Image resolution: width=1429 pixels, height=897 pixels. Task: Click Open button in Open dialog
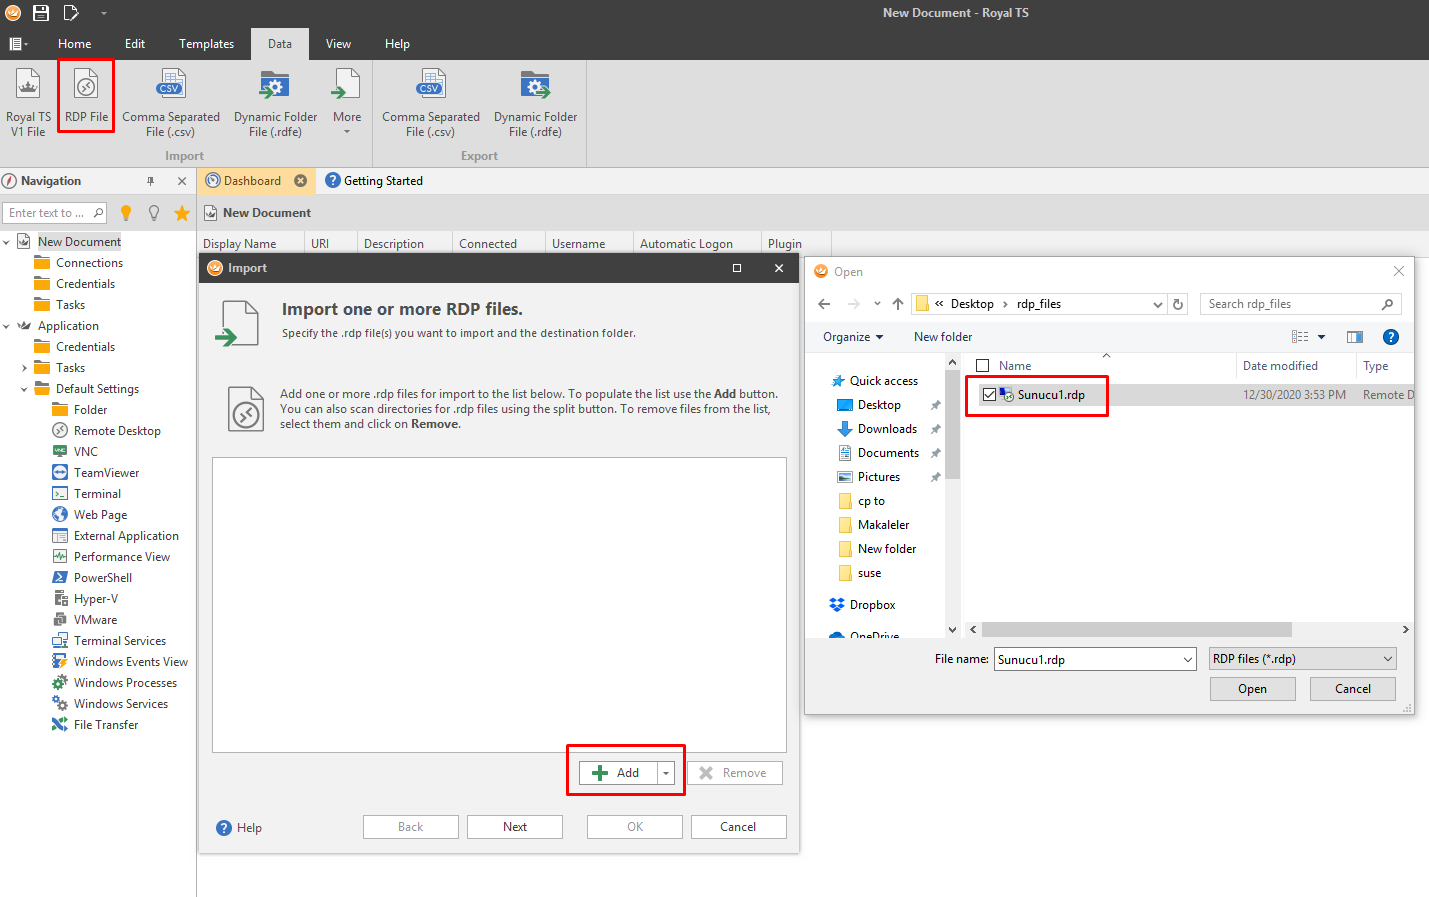point(1252,689)
